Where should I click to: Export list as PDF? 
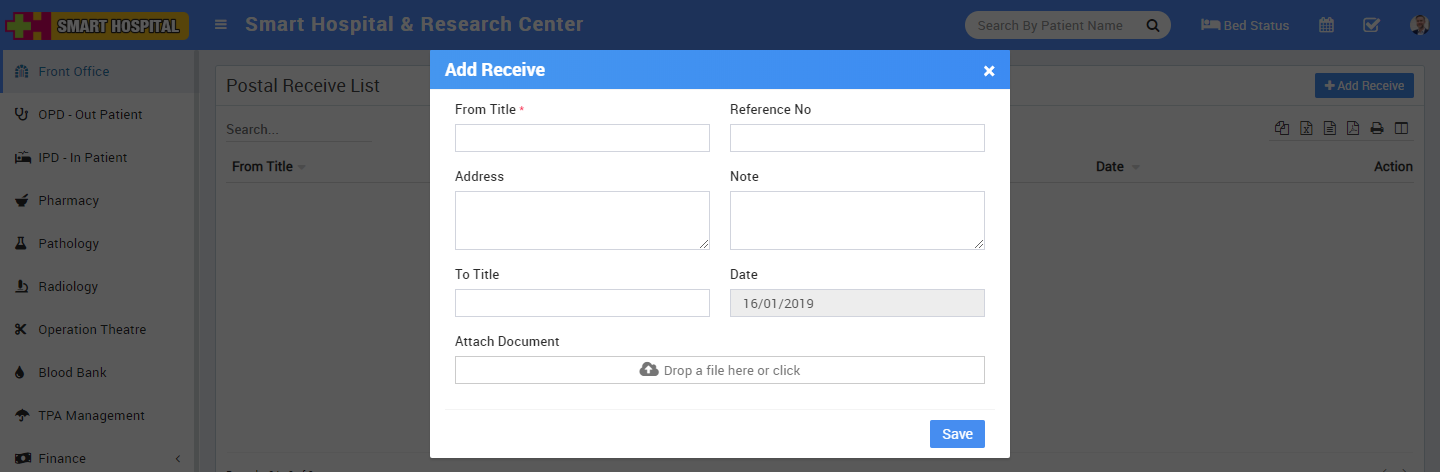(1353, 128)
